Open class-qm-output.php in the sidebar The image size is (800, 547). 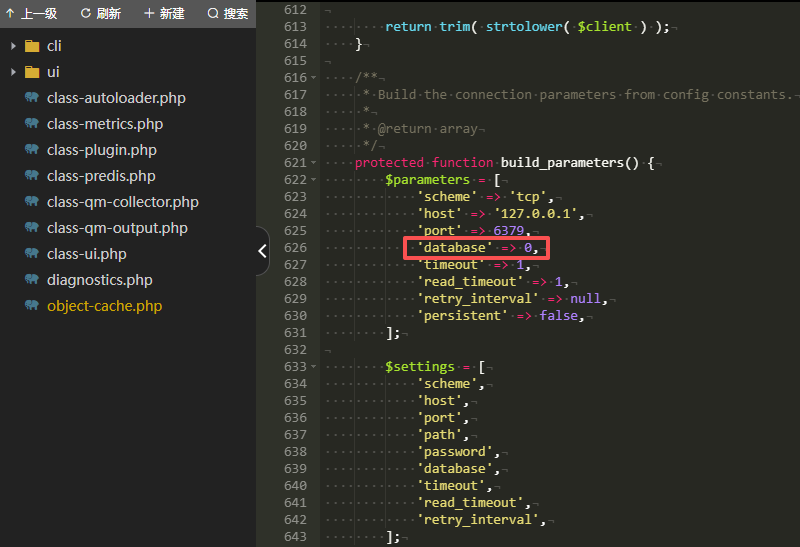117,228
